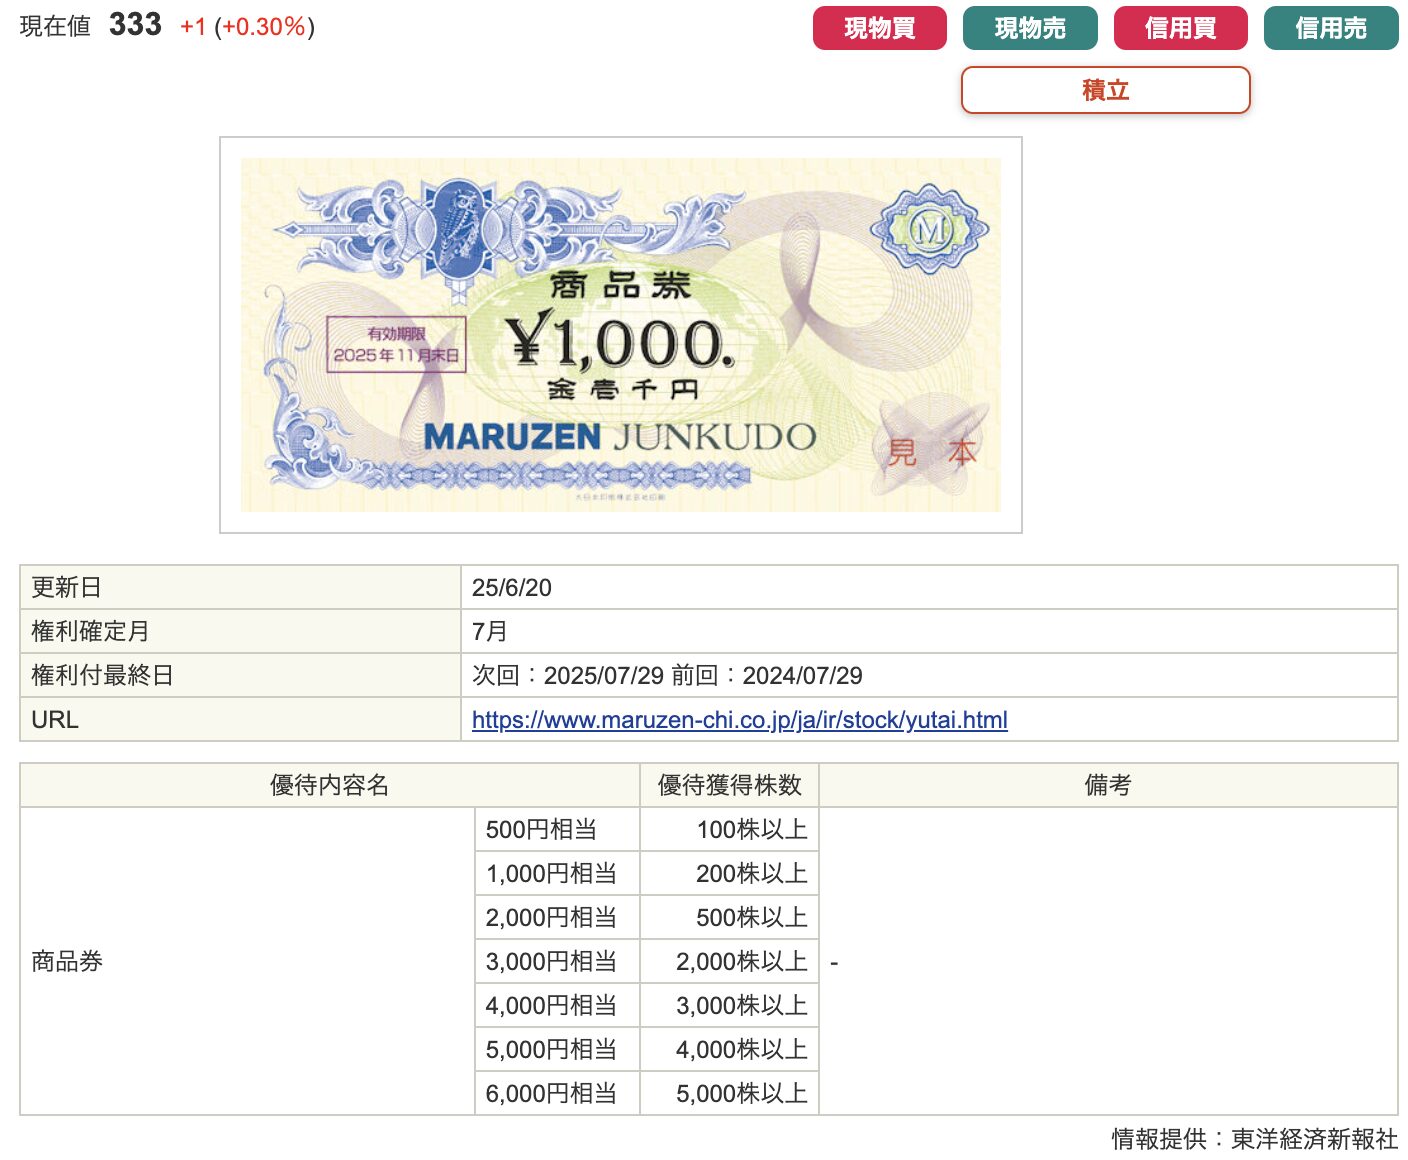Select the 2,000円相当 cell
This screenshot has width=1408, height=1160.
tap(557, 918)
